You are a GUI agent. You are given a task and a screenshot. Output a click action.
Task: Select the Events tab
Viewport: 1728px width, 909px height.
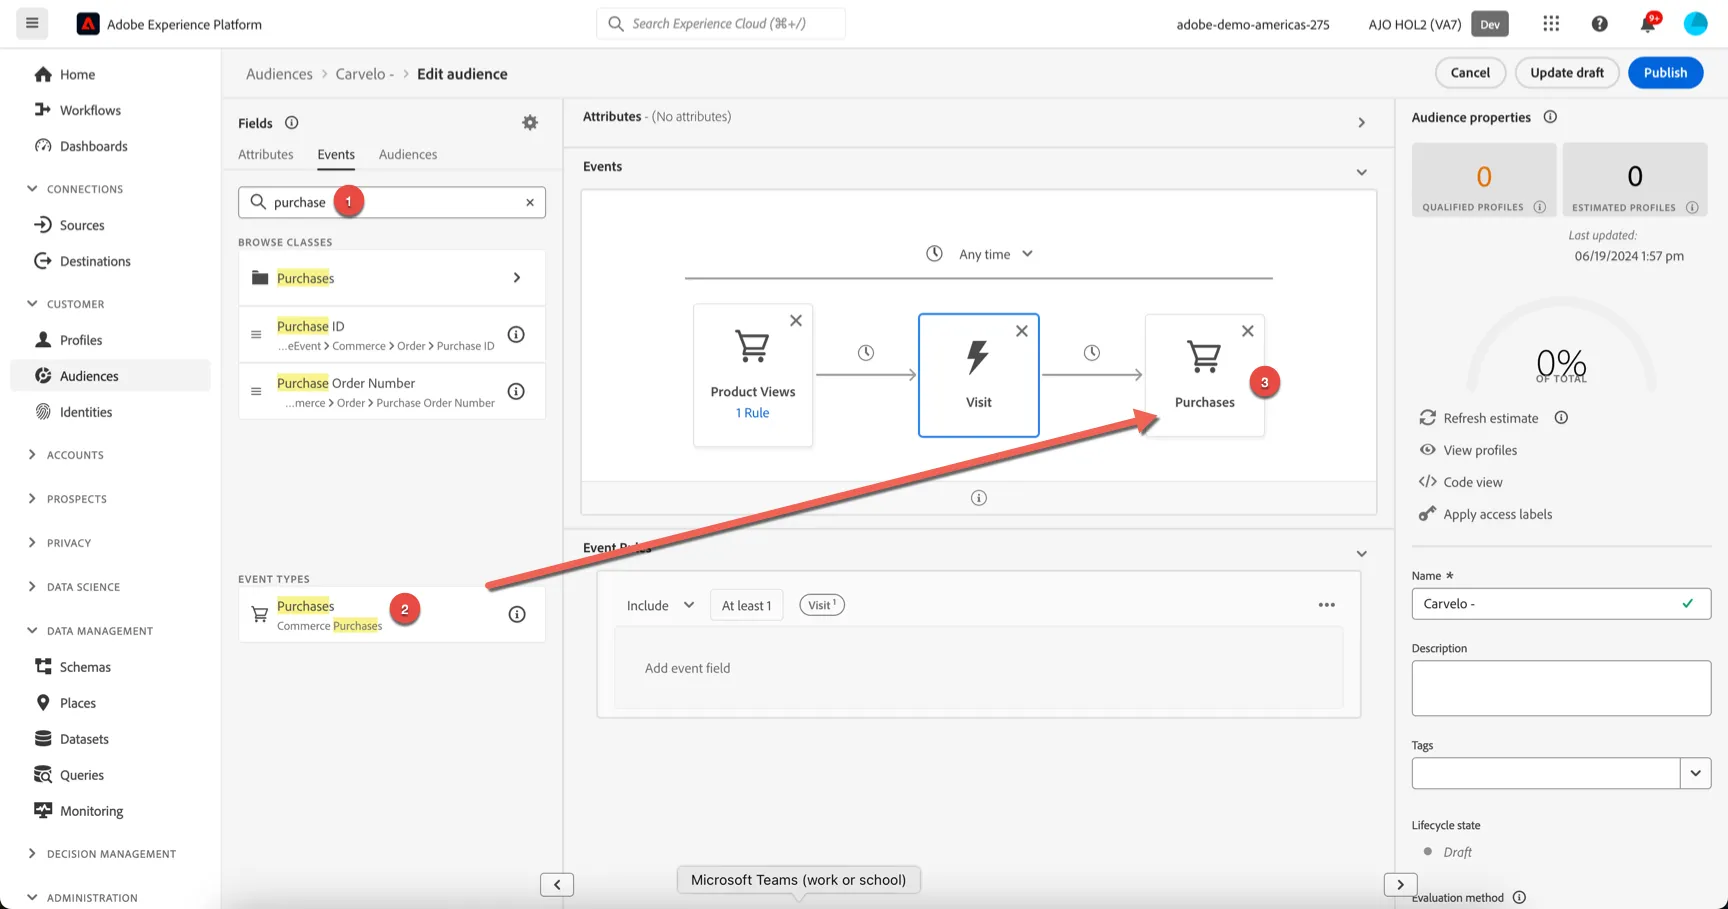point(336,155)
